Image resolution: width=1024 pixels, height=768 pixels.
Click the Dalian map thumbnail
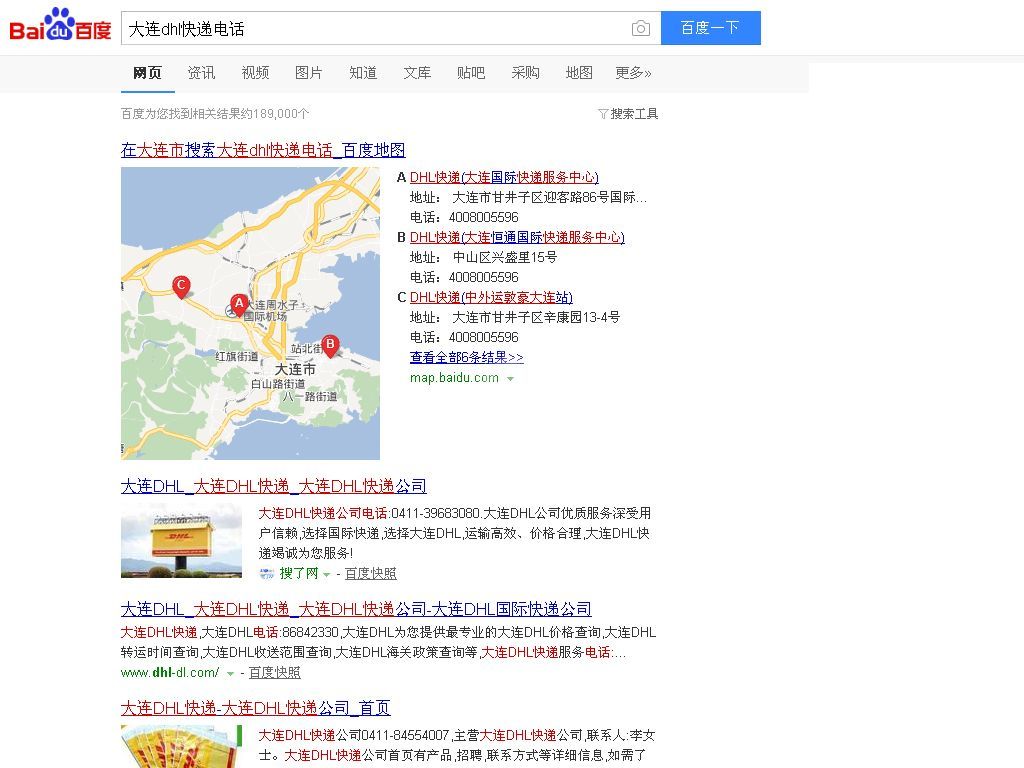250,313
